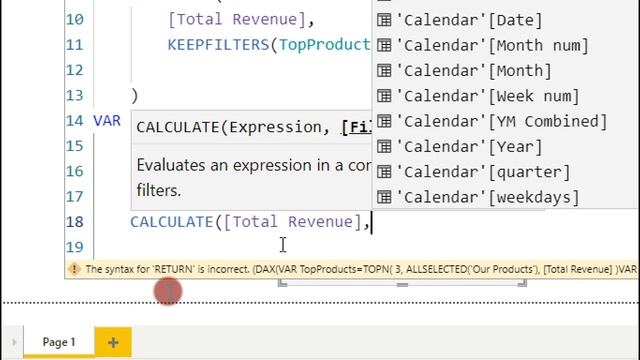Pick 'Calendar'[Month] from suggestions
The width and height of the screenshot is (640, 360).
point(506,71)
